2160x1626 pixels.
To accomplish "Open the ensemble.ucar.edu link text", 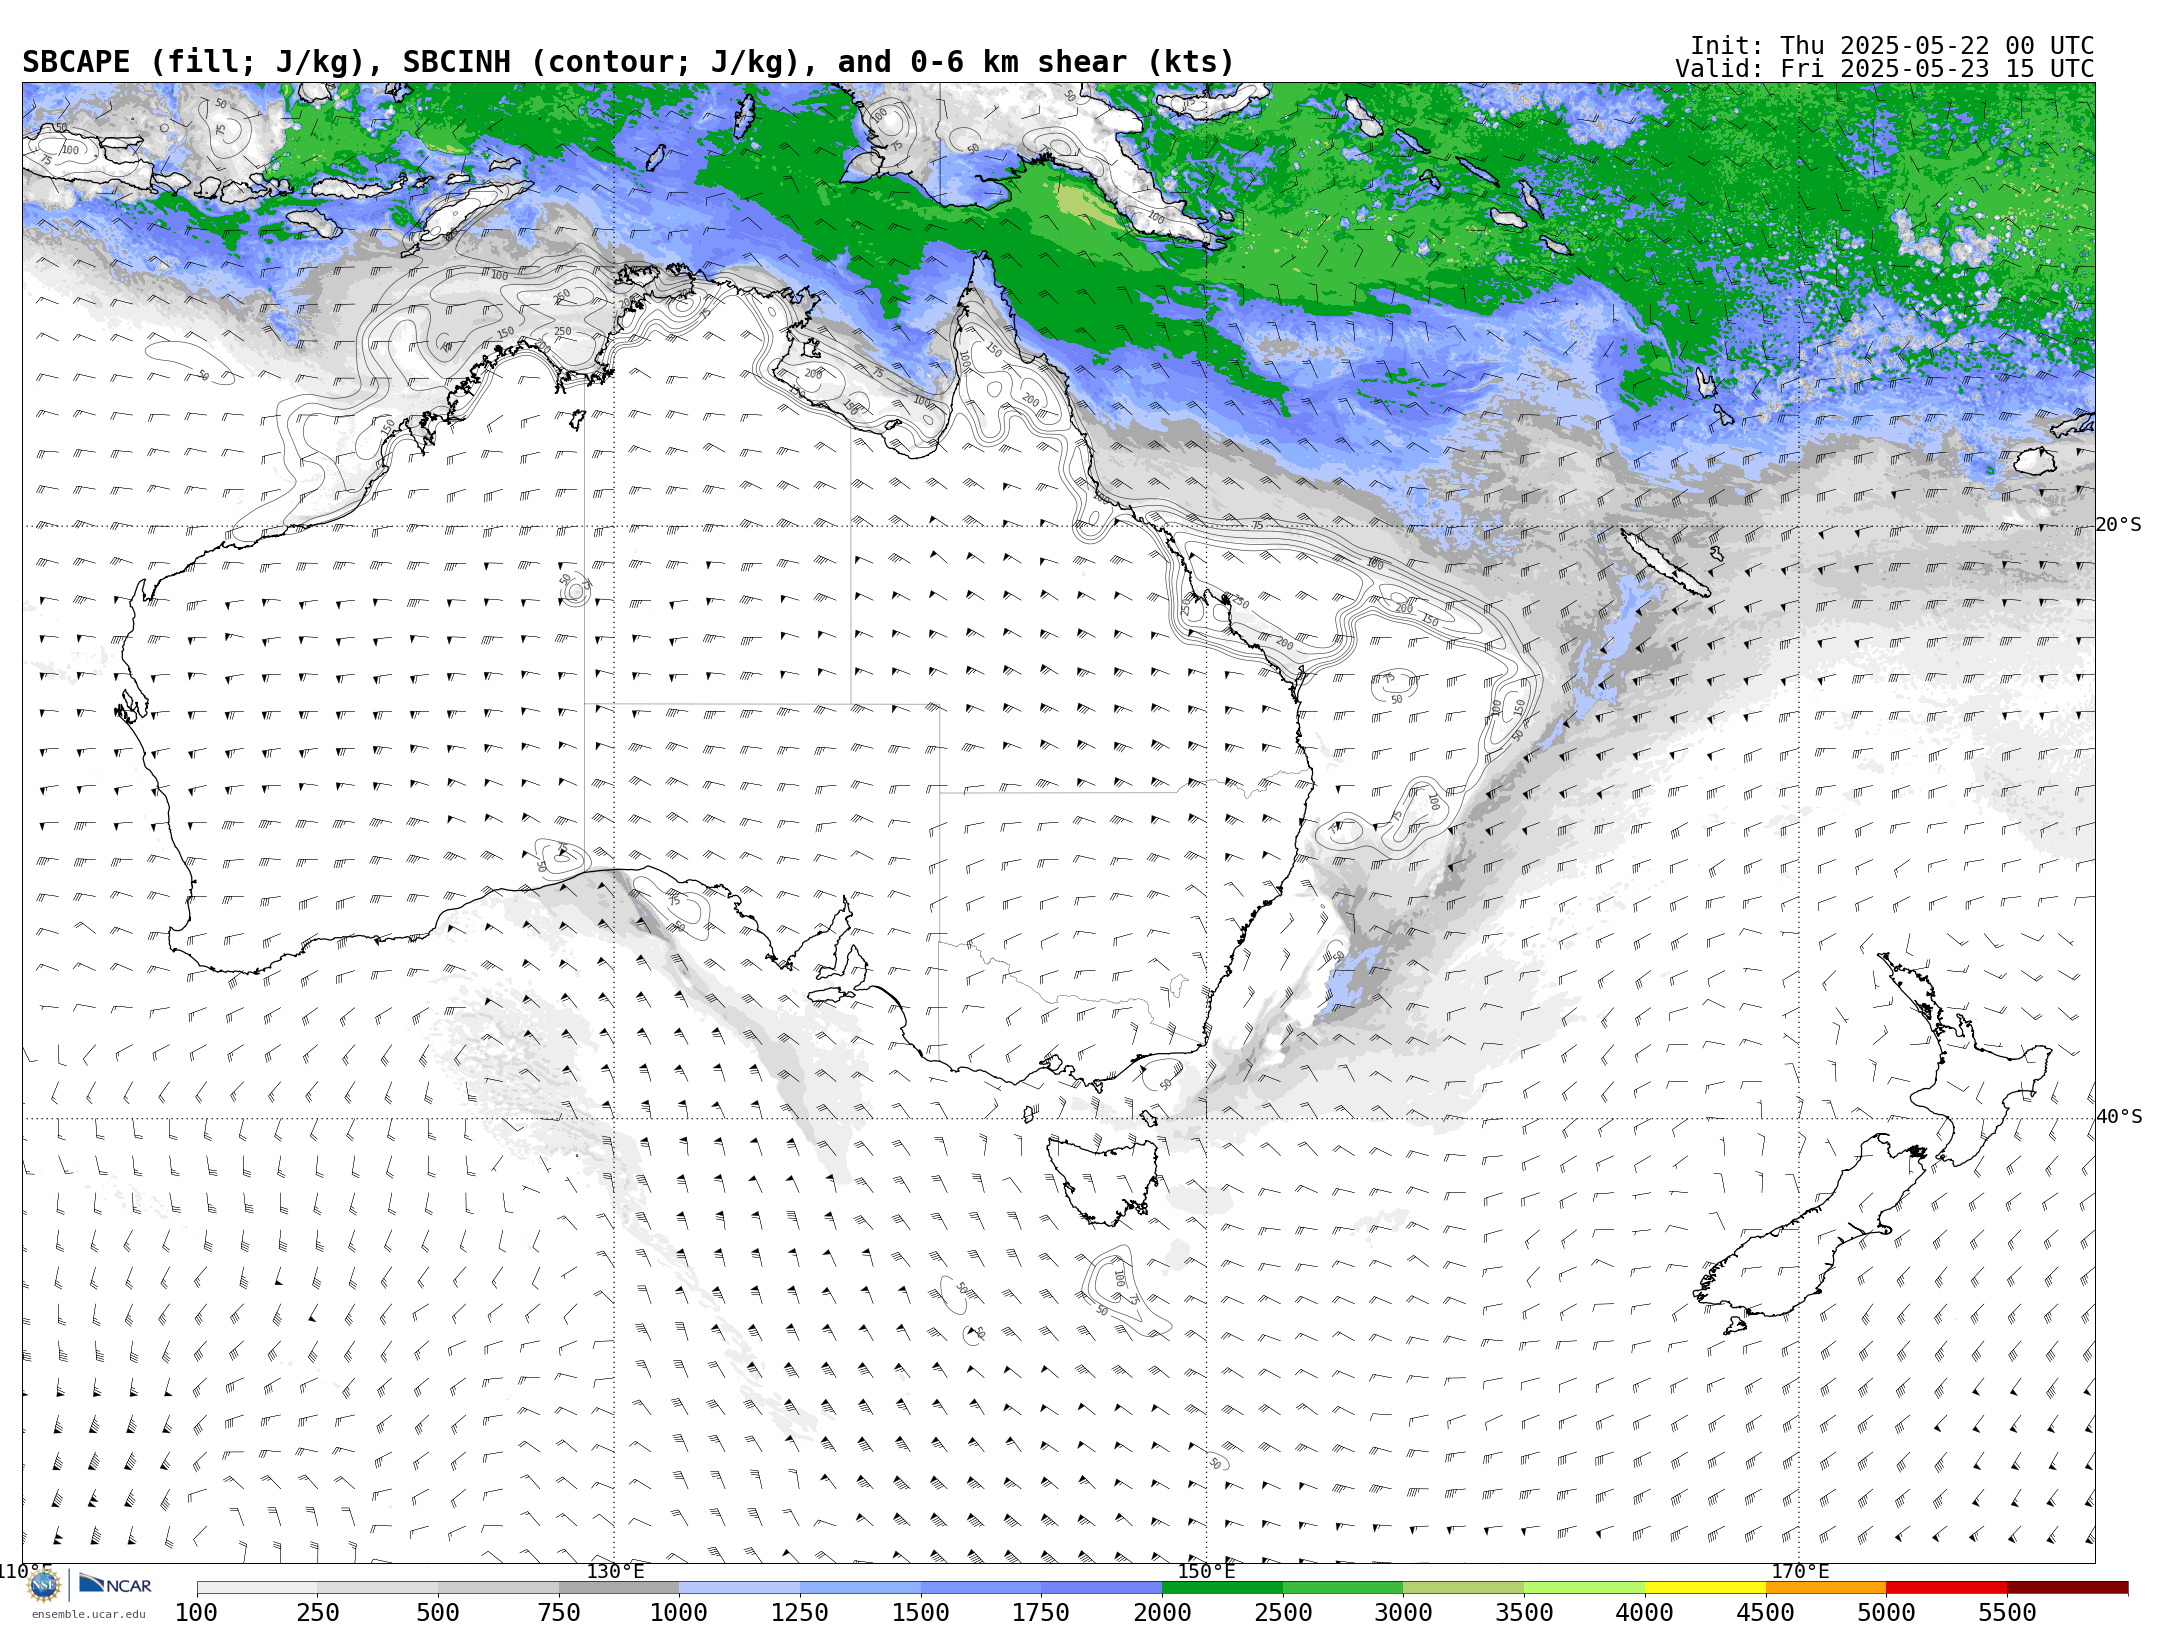I will pos(88,1614).
